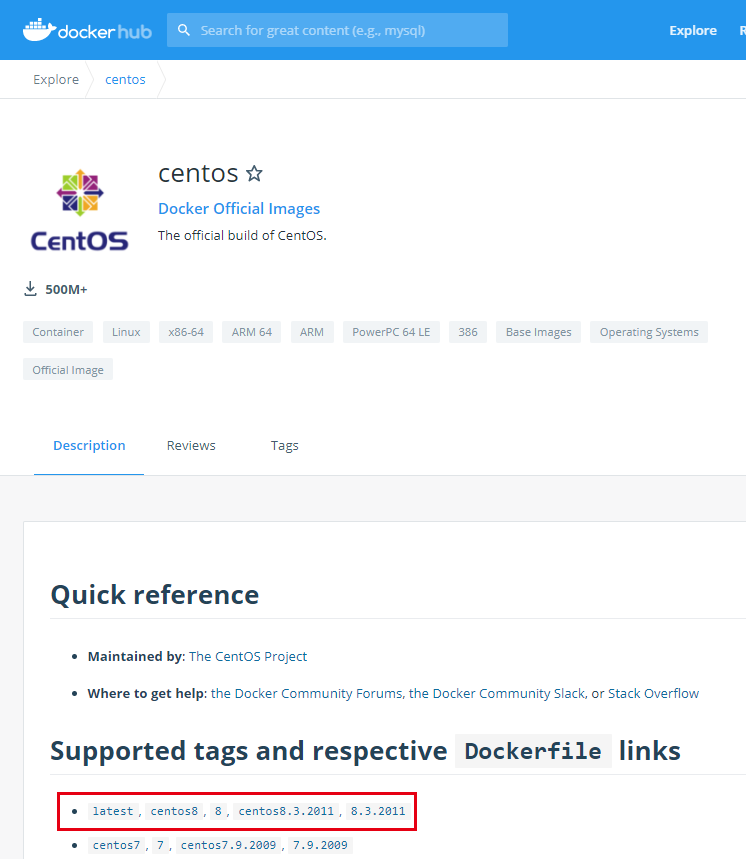
Task: Click the 'centos8' tag link
Action: pos(174,811)
